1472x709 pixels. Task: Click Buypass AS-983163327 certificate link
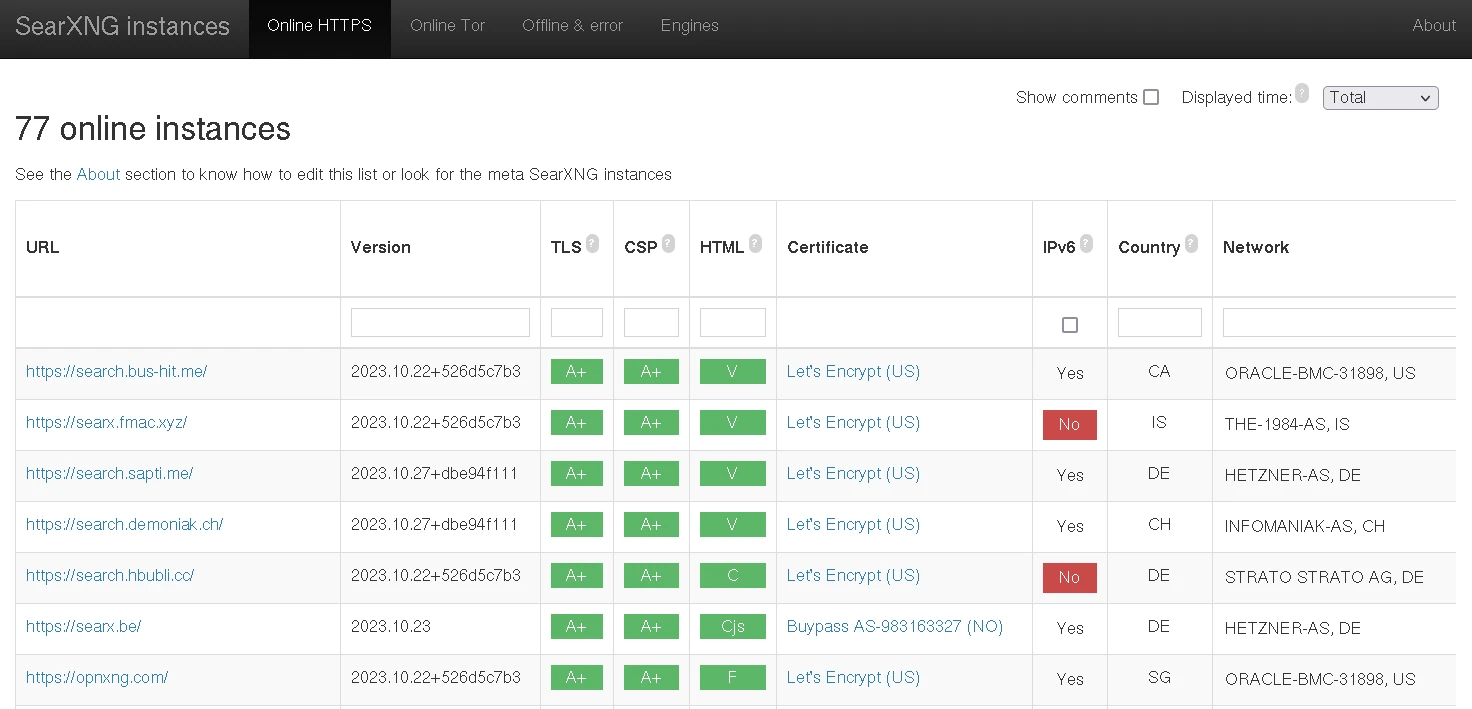894,627
